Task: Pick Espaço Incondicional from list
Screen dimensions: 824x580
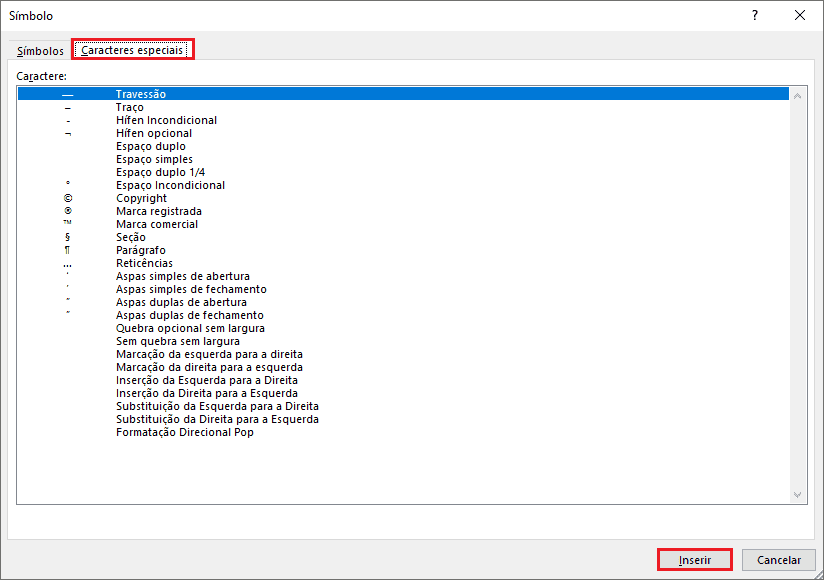Action: click(x=403, y=185)
